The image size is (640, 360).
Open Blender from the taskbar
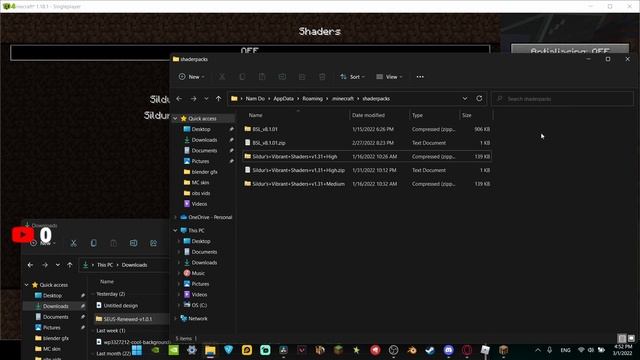(412, 350)
